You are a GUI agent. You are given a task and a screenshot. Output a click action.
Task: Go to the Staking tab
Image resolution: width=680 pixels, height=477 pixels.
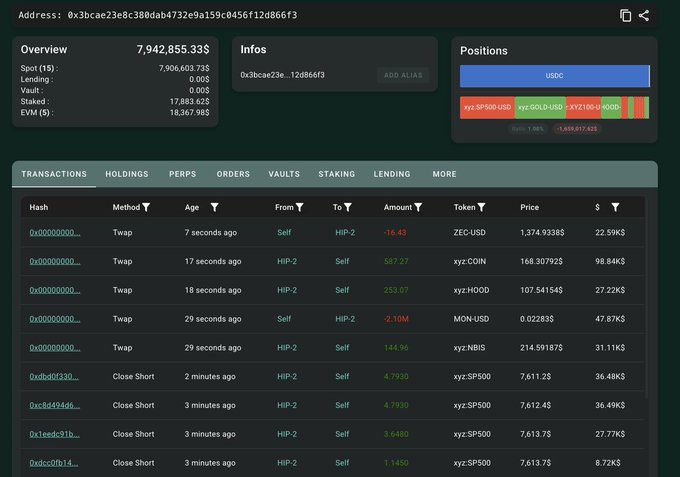coord(337,174)
